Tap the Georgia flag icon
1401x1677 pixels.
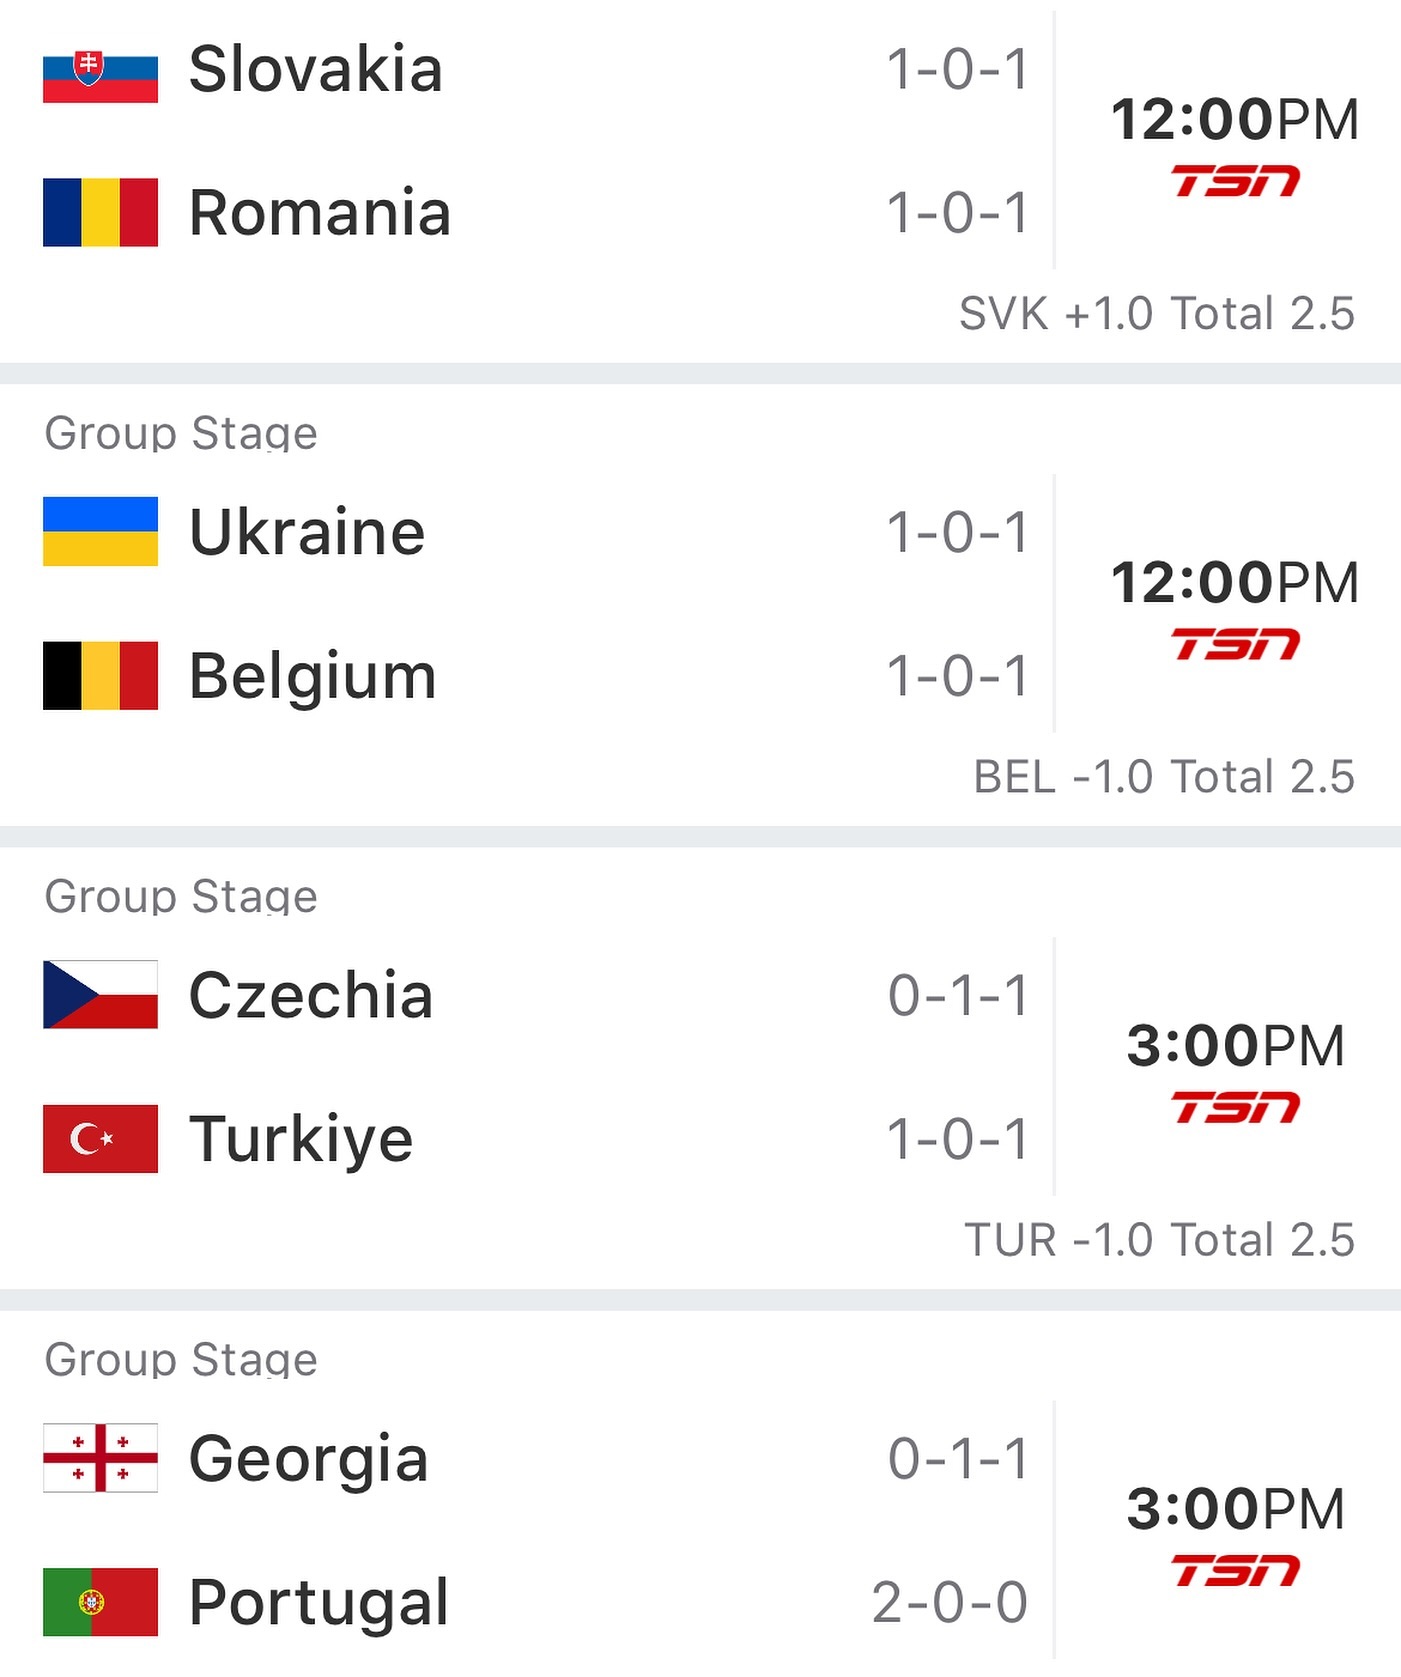[100, 1457]
